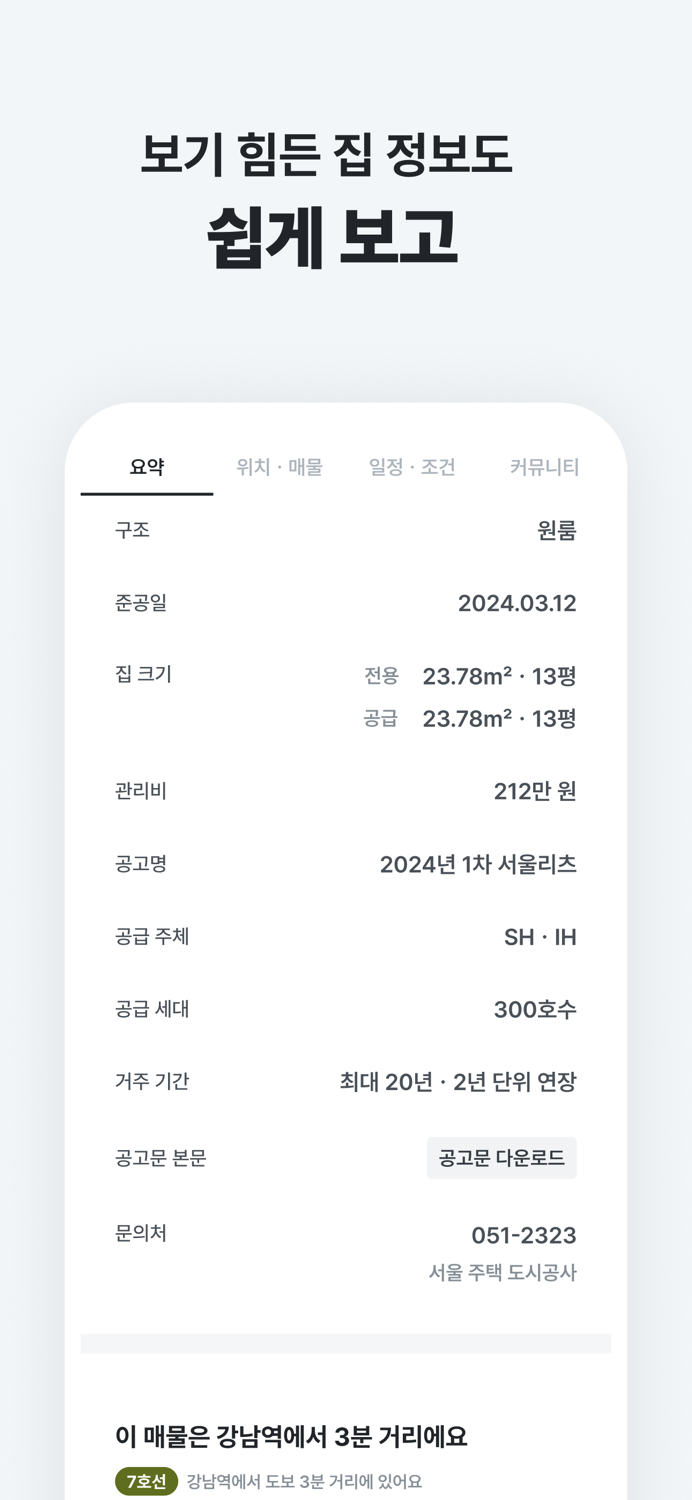Select the 요약 tab
The height and width of the screenshot is (1500, 692).
(x=145, y=465)
